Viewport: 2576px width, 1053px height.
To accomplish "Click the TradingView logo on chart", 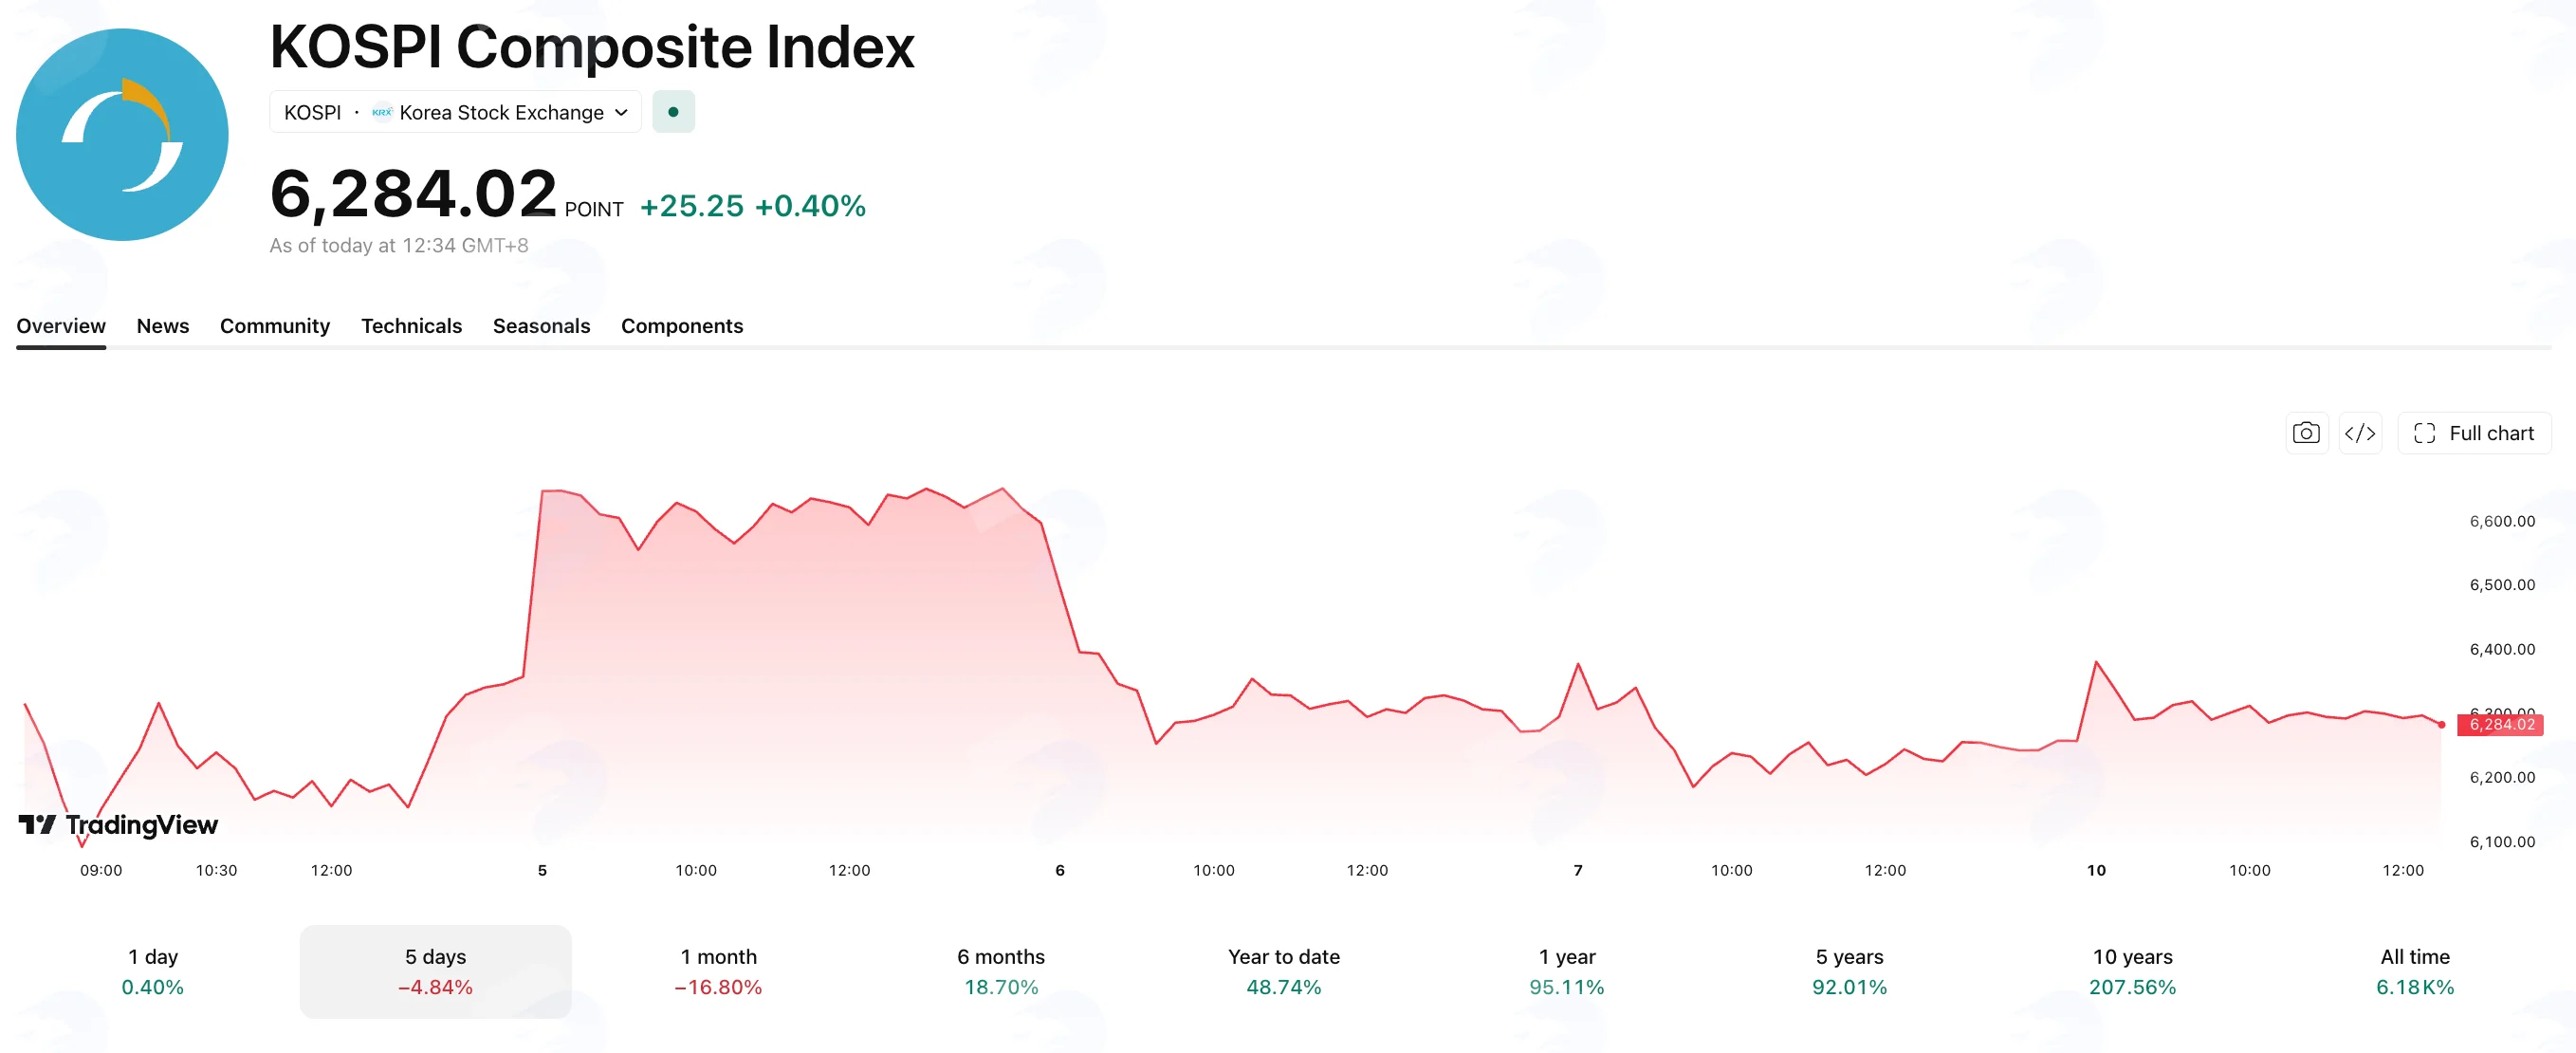I will (x=118, y=825).
